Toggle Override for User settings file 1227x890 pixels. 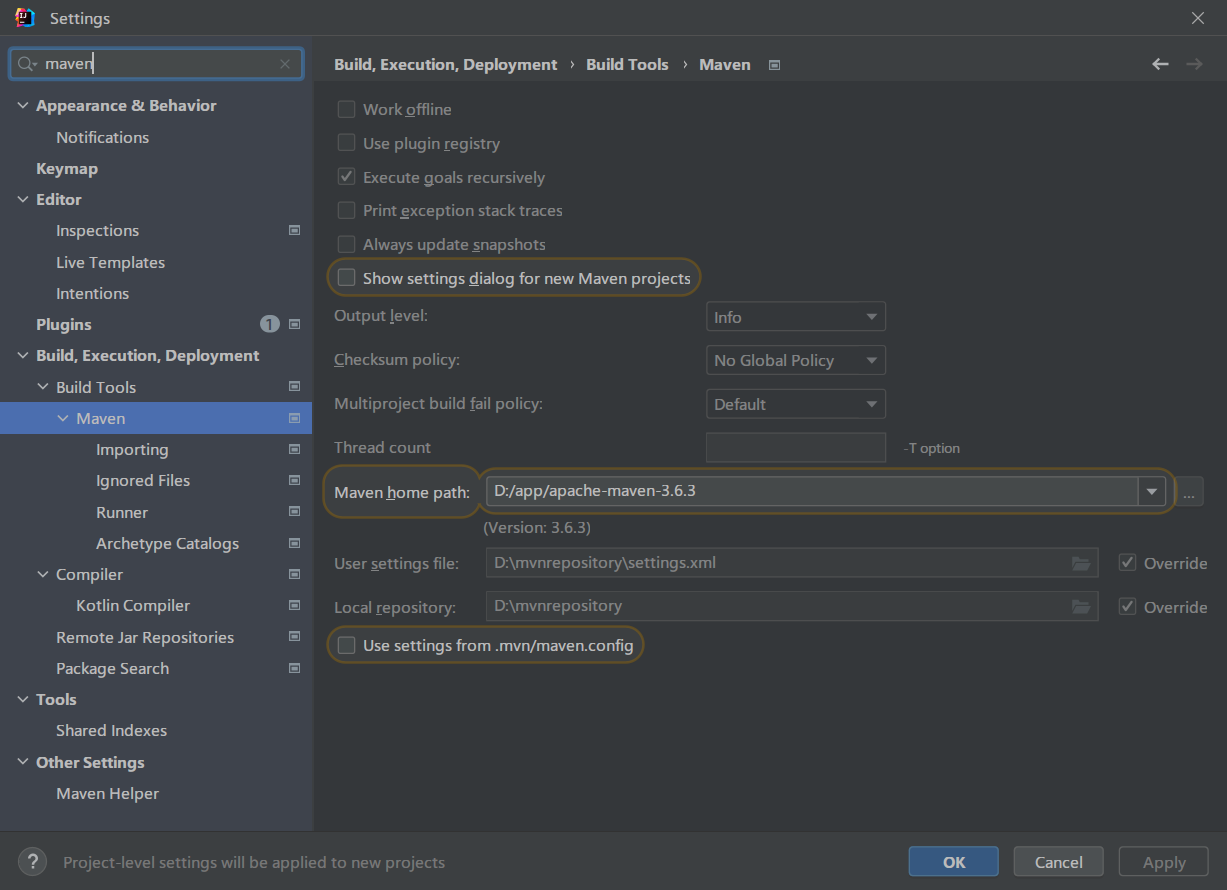click(x=1127, y=563)
